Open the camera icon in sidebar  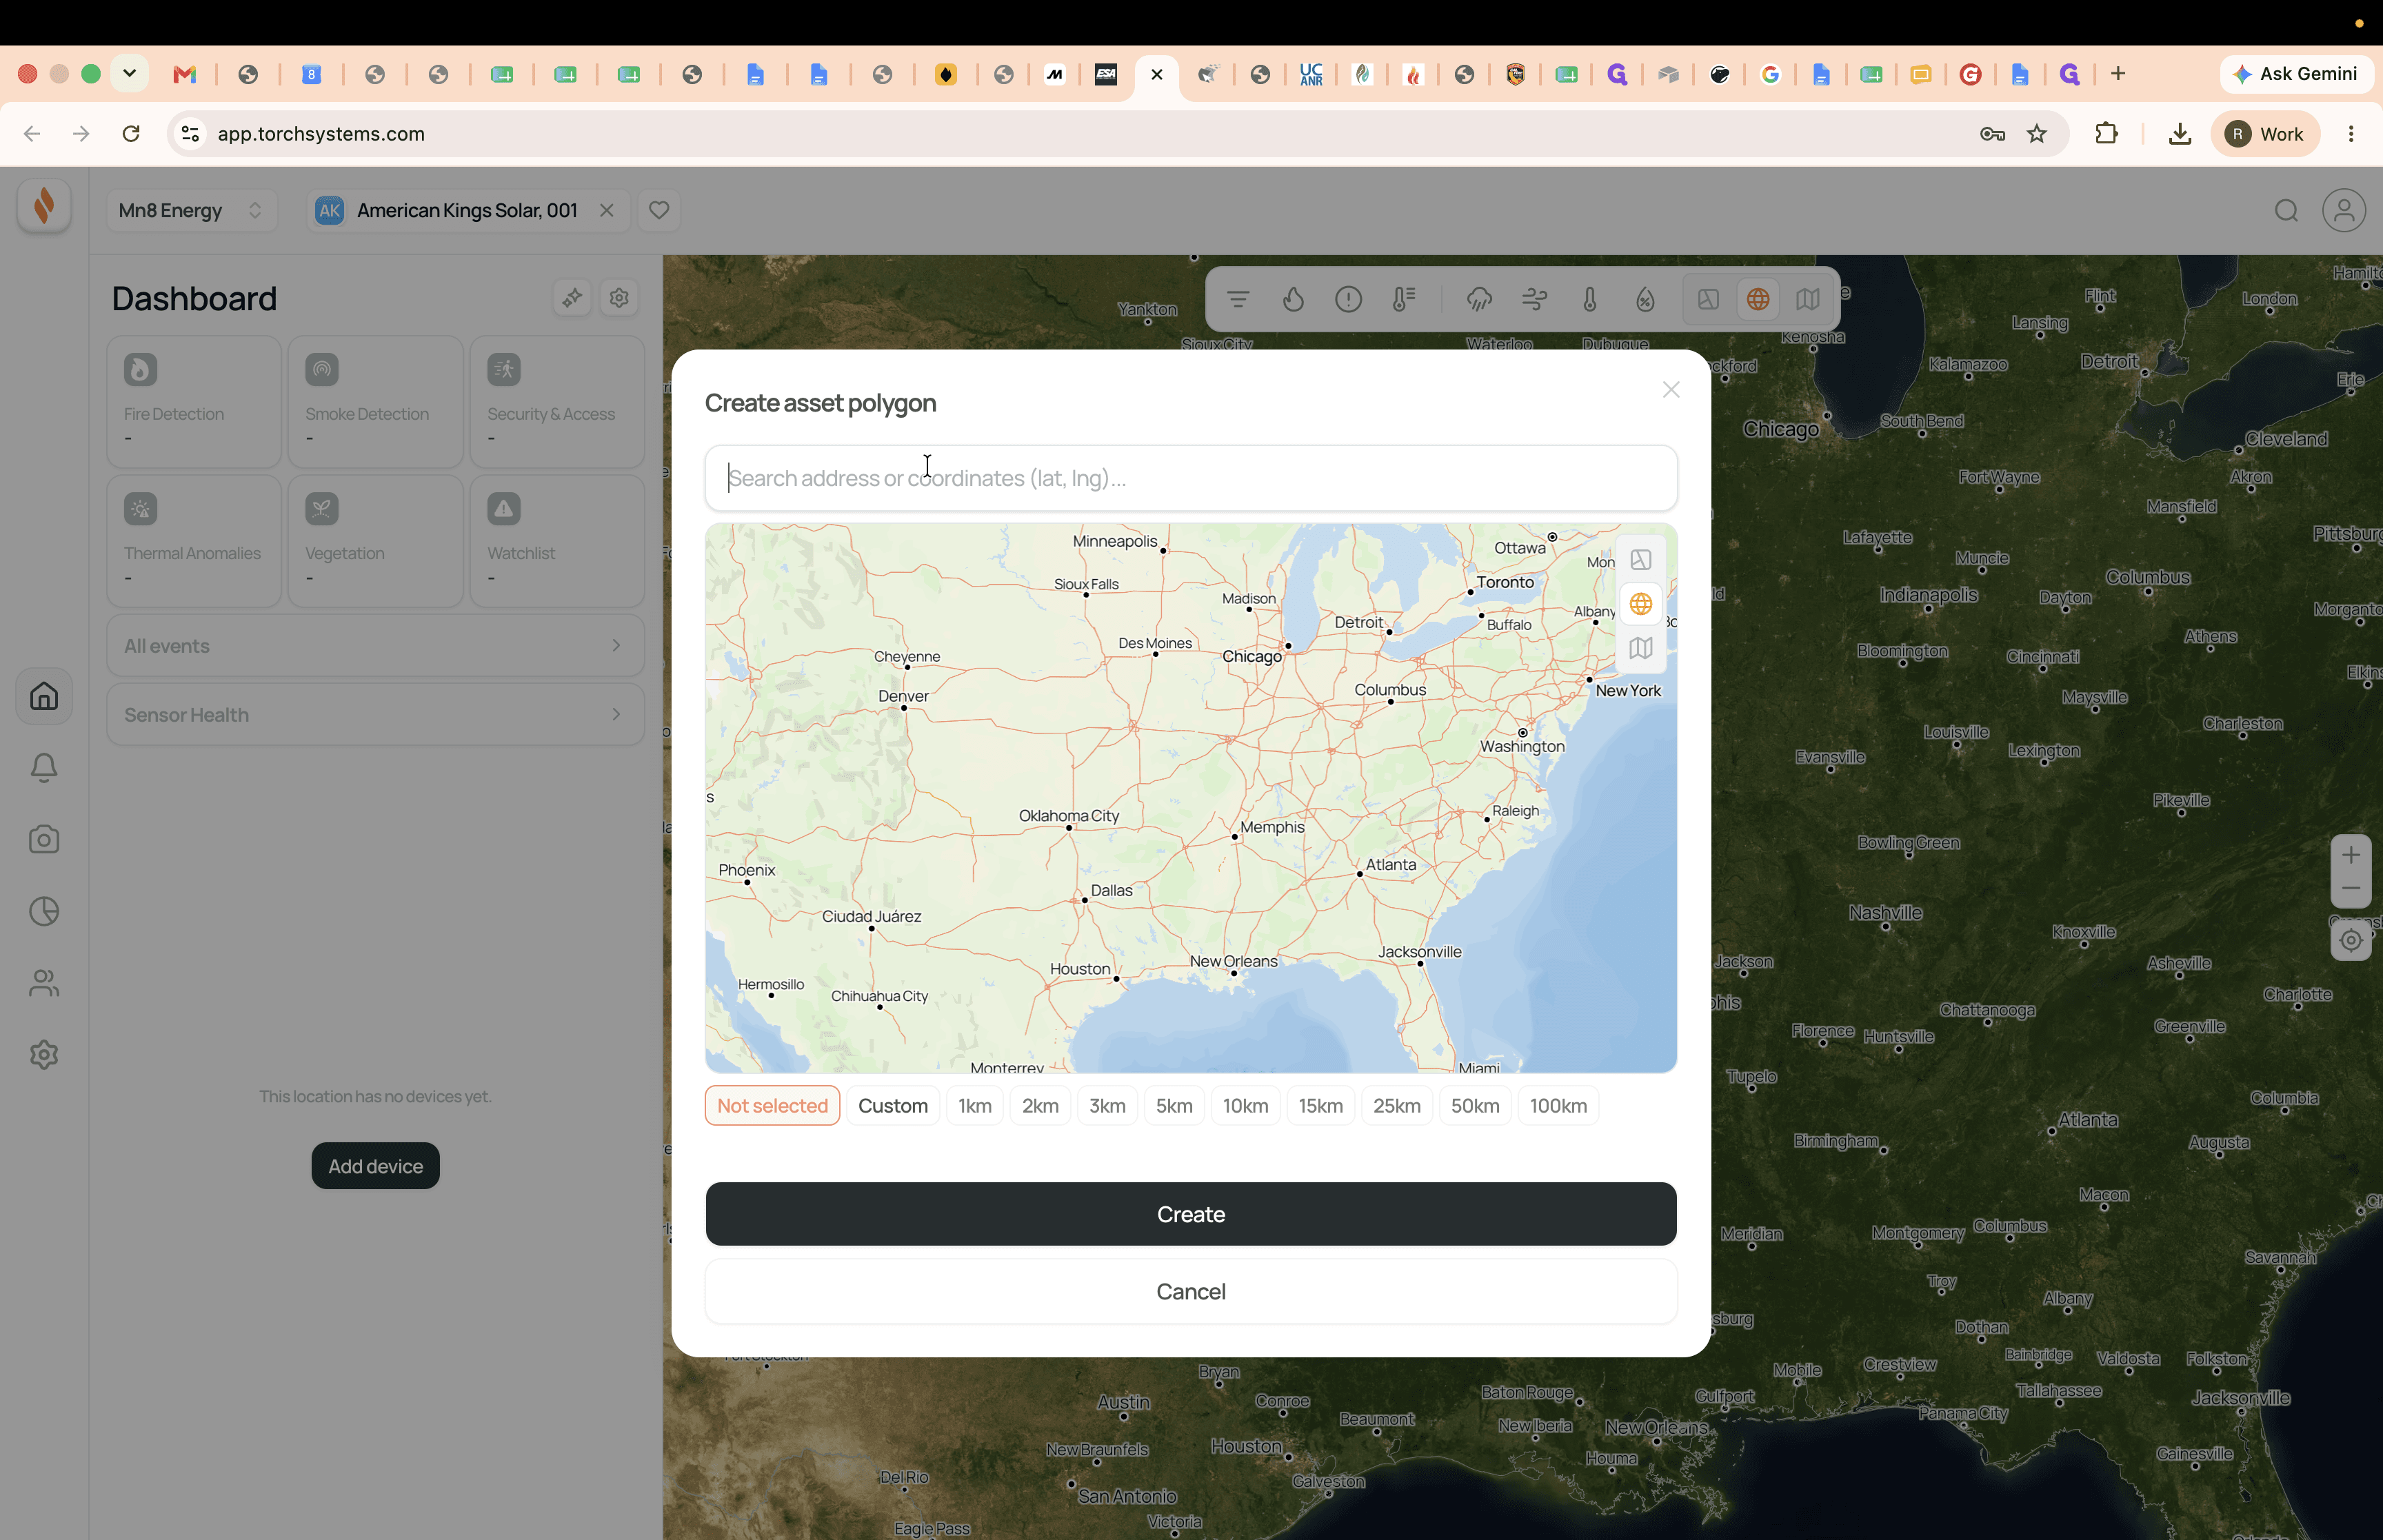44,839
